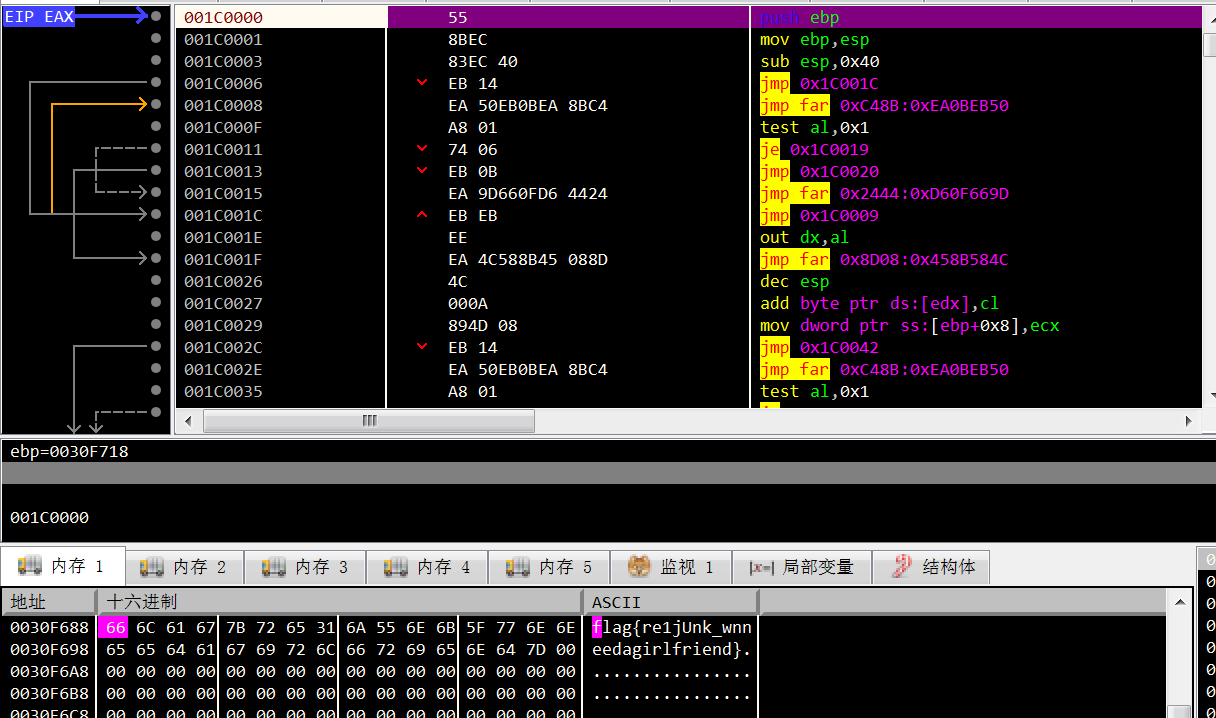Toggle breakpoint dot at address 001C0029
The image size is (1216, 718).
click(x=155, y=325)
